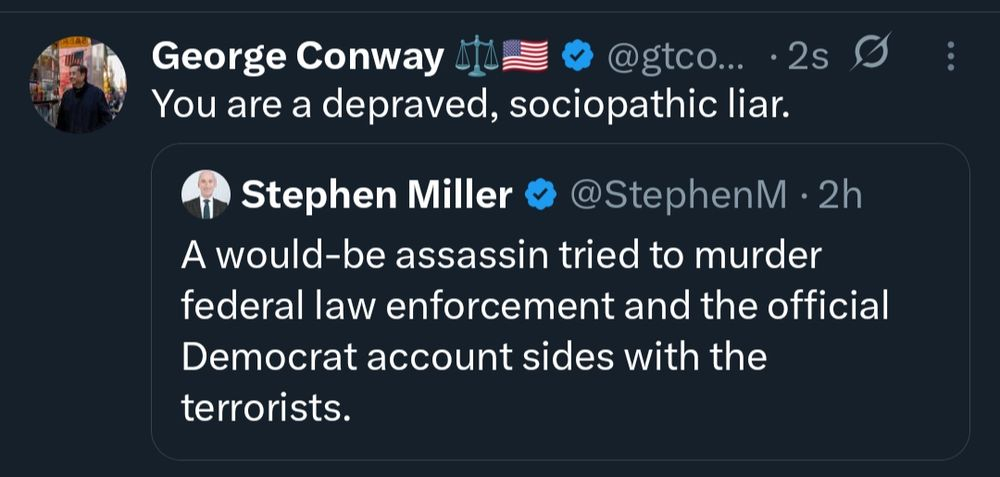Screen dimensions: 1000x477
Task: Open the @StephenM handle
Action: click(678, 196)
